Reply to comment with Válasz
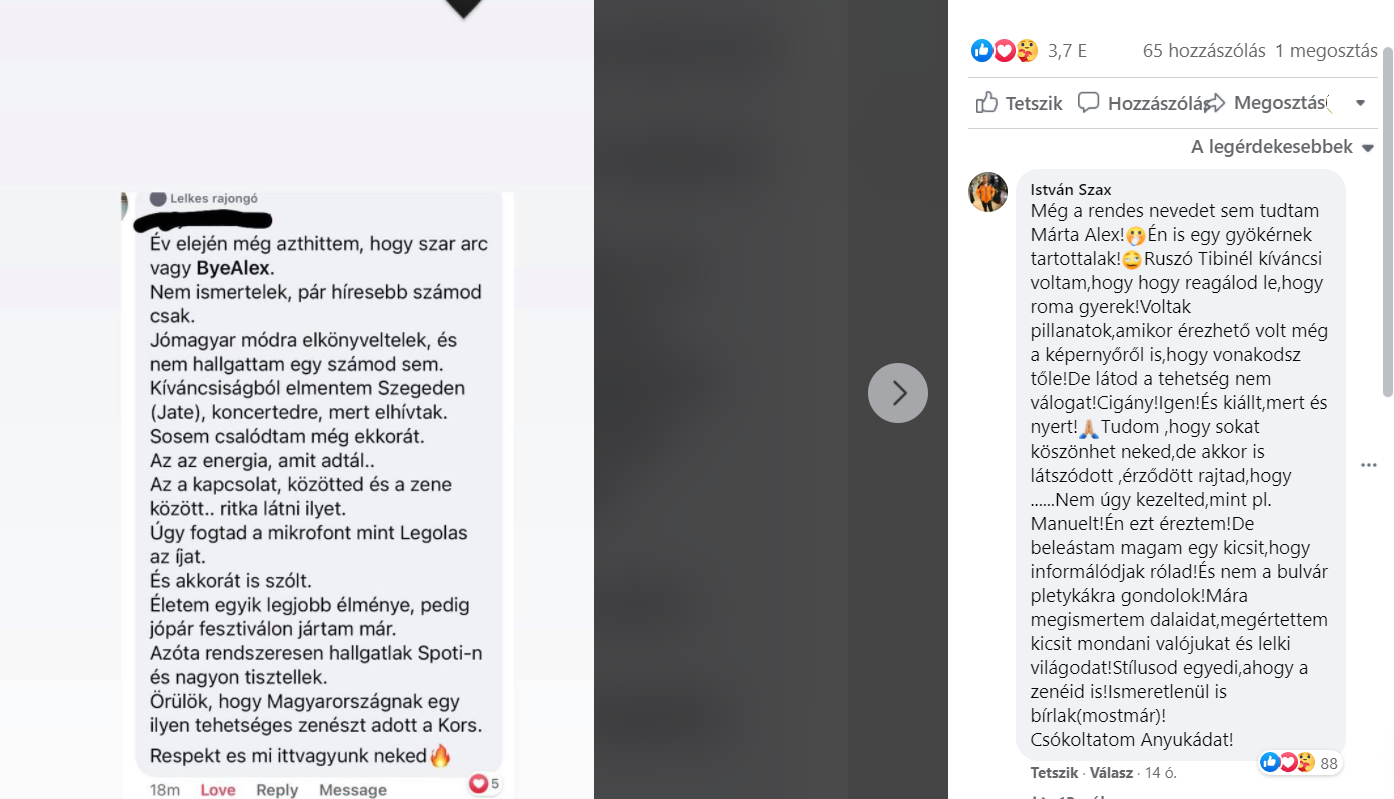Image resolution: width=1394 pixels, height=799 pixels. (1111, 773)
